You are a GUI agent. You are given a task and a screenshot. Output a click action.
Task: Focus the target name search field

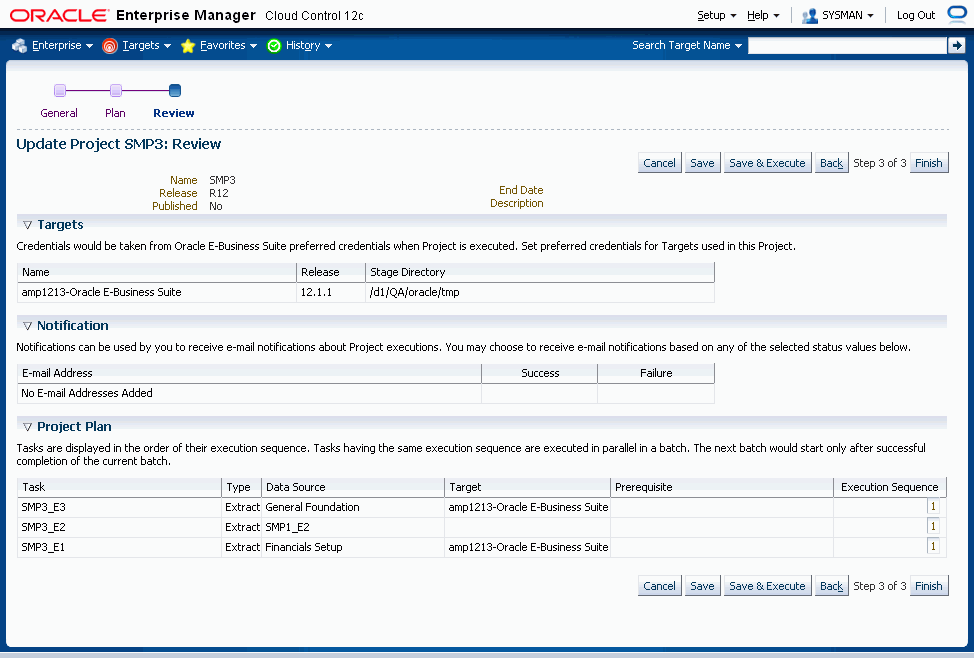[847, 45]
